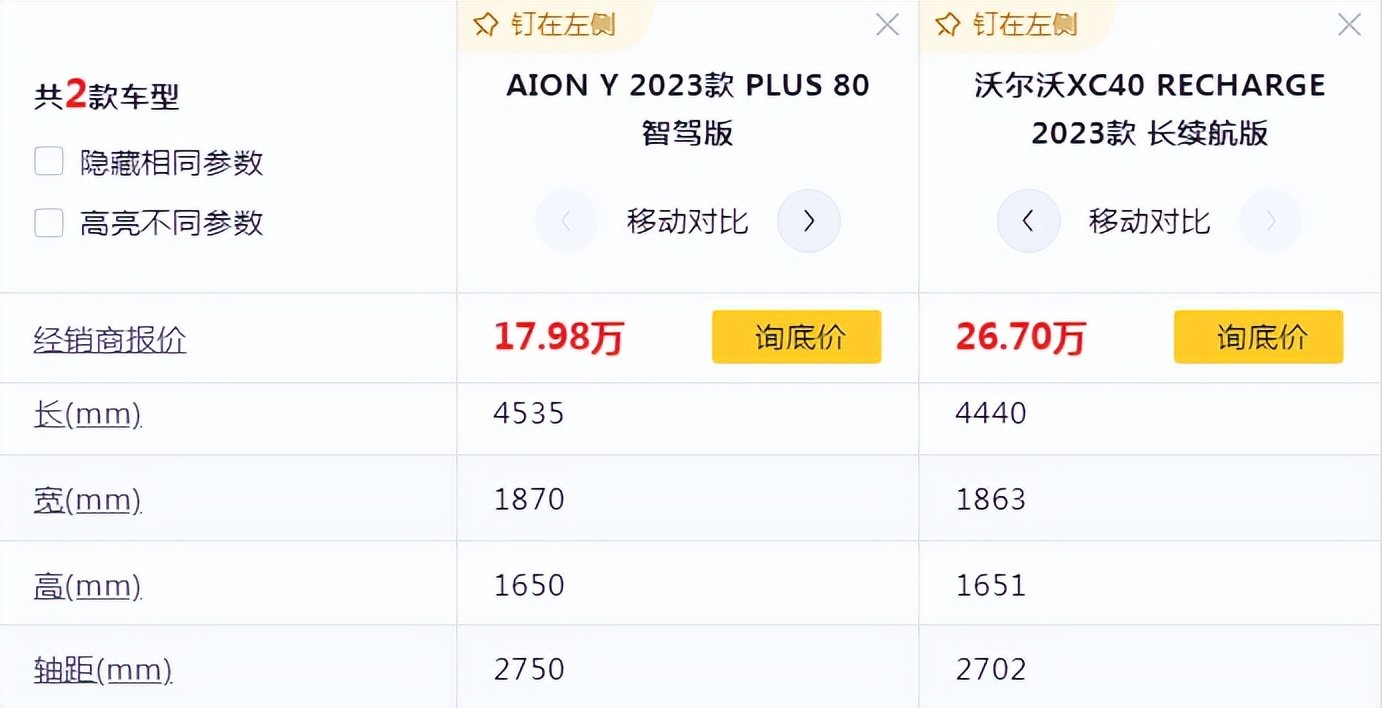The image size is (1382, 708).
Task: Click disabled right arrow under Volvo XC40
Action: click(1271, 221)
